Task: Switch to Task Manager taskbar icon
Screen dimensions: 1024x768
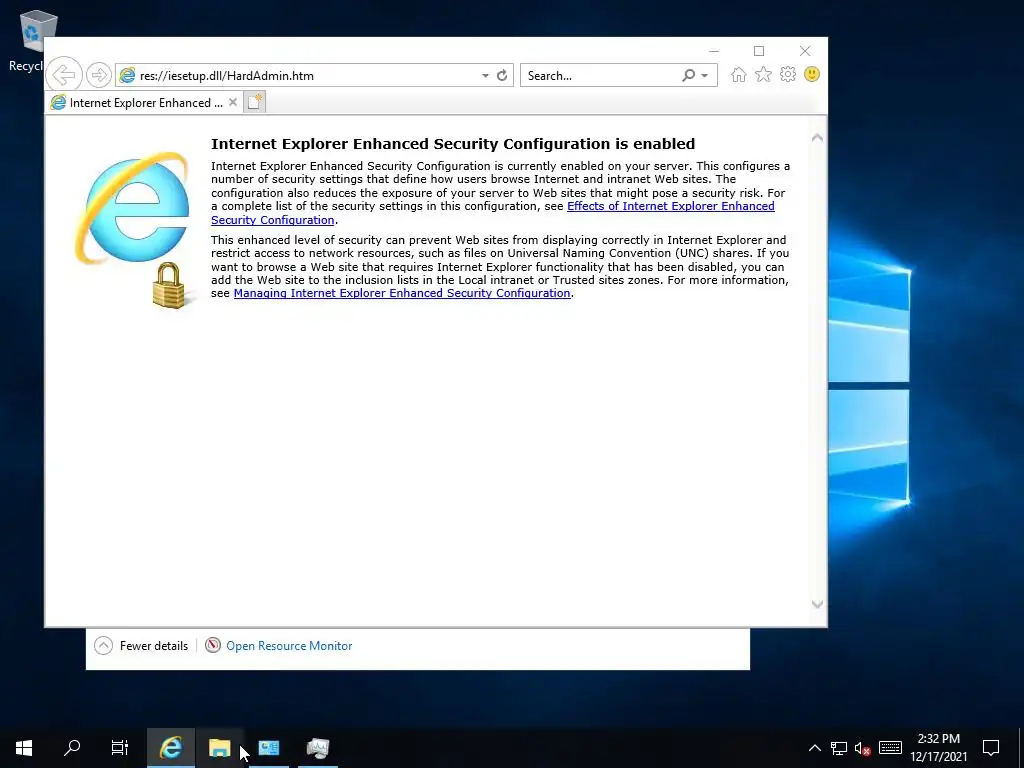Action: [x=318, y=748]
